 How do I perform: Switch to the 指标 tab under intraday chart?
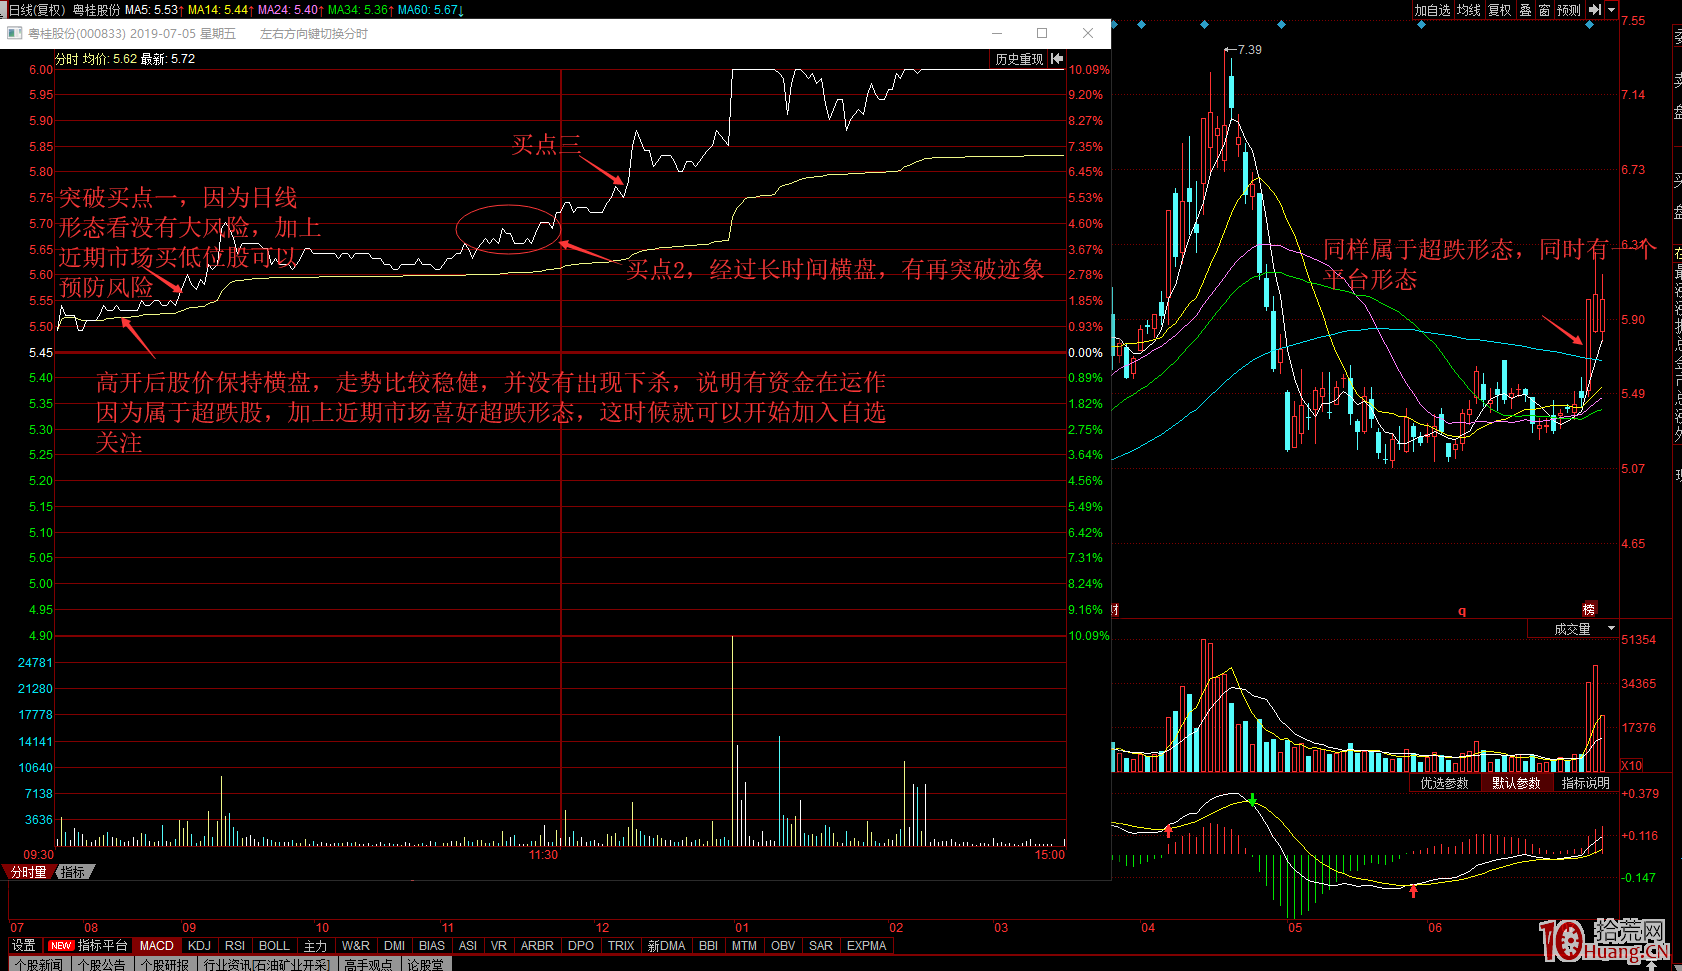pos(73,872)
